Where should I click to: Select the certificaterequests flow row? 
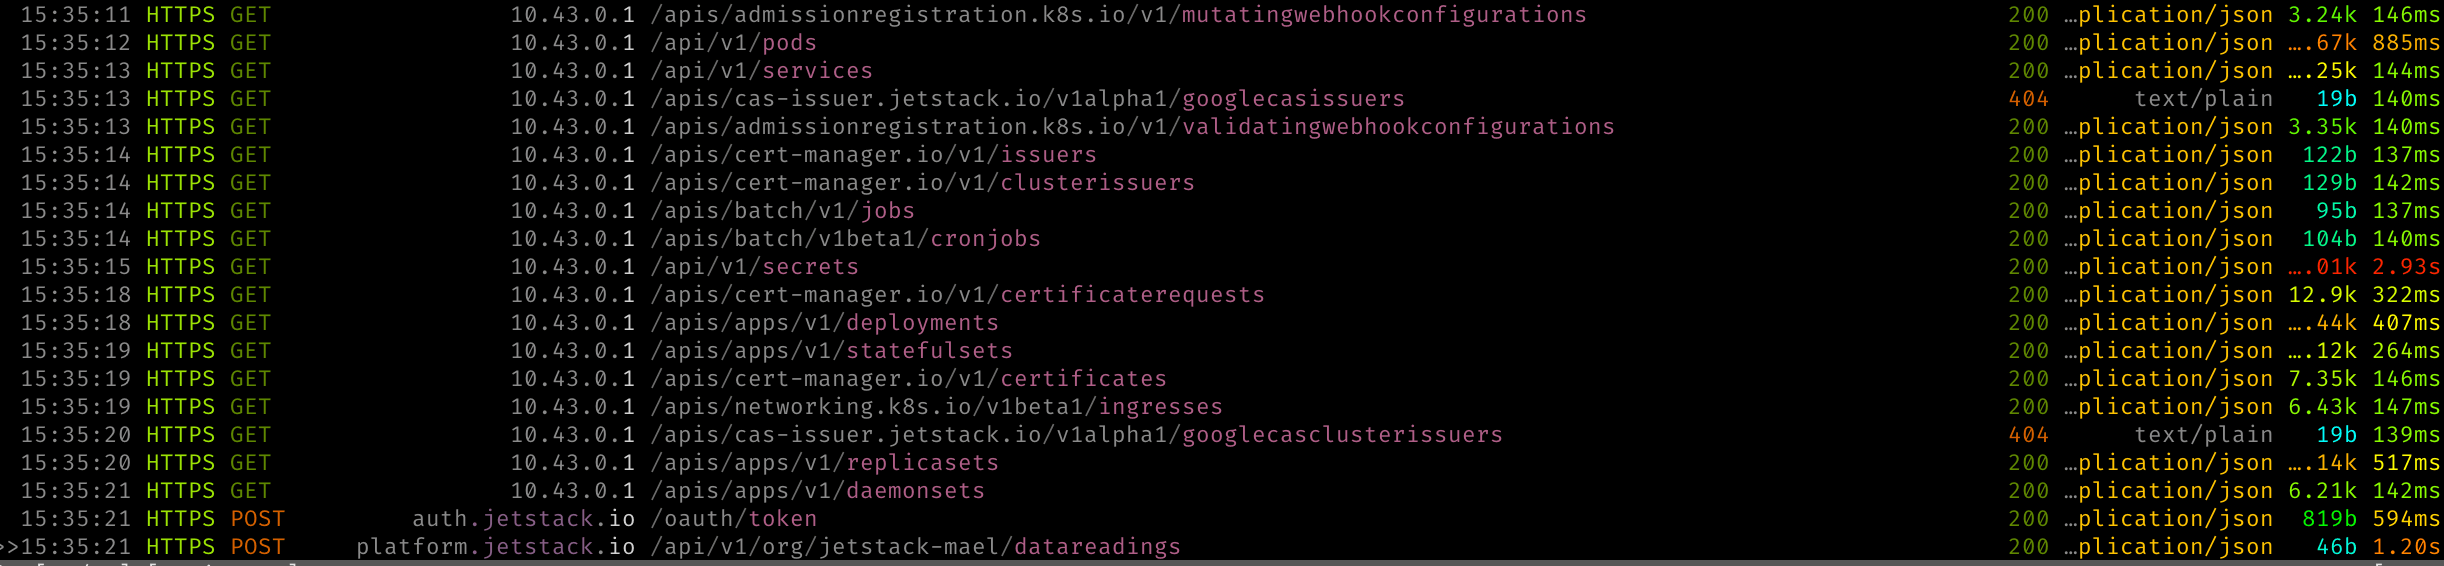(1222, 295)
